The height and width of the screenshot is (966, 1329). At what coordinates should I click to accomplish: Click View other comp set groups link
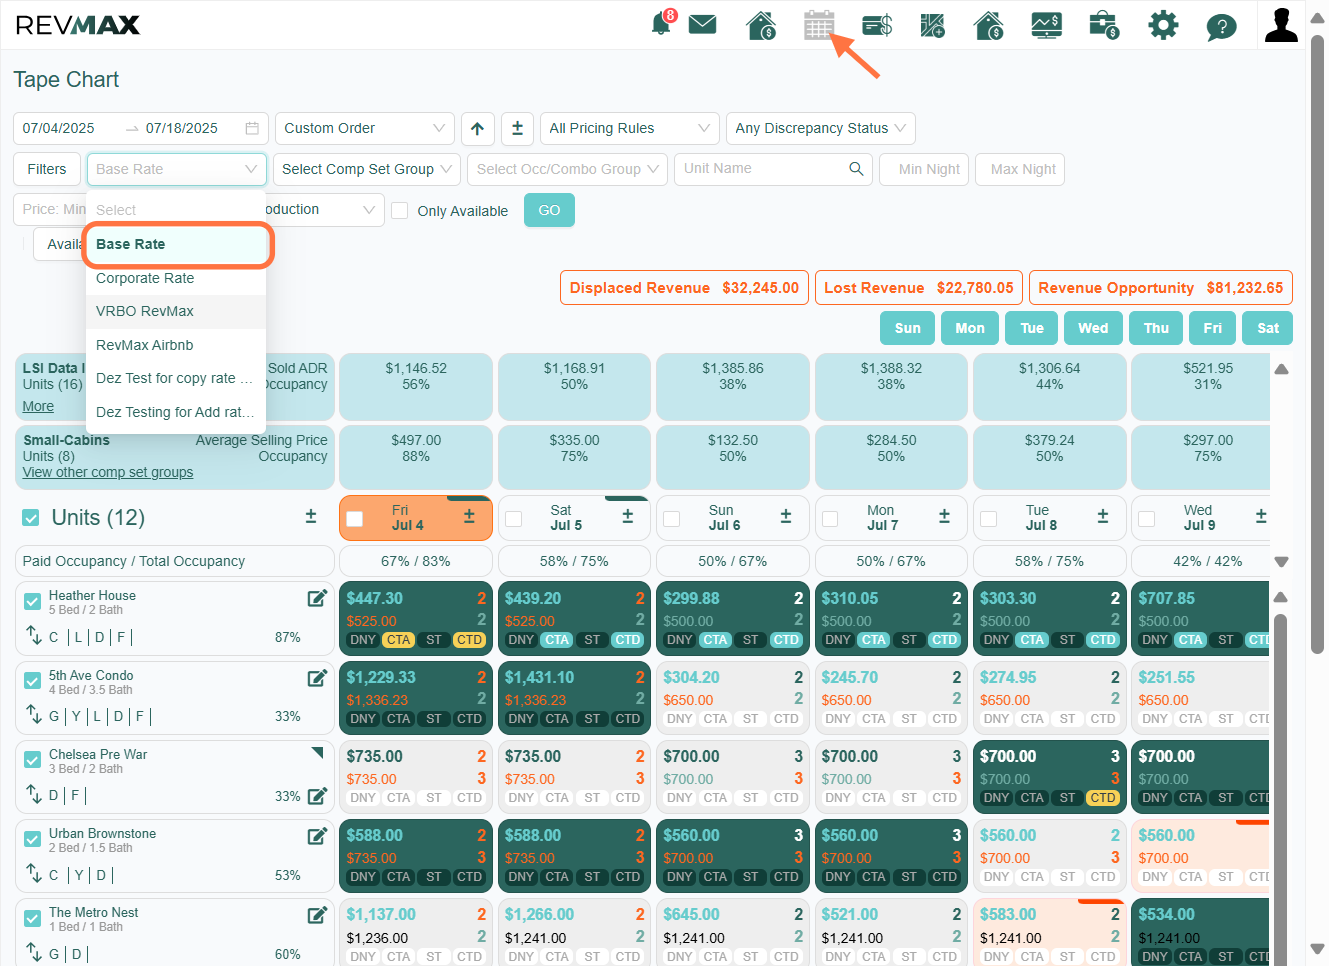[108, 472]
